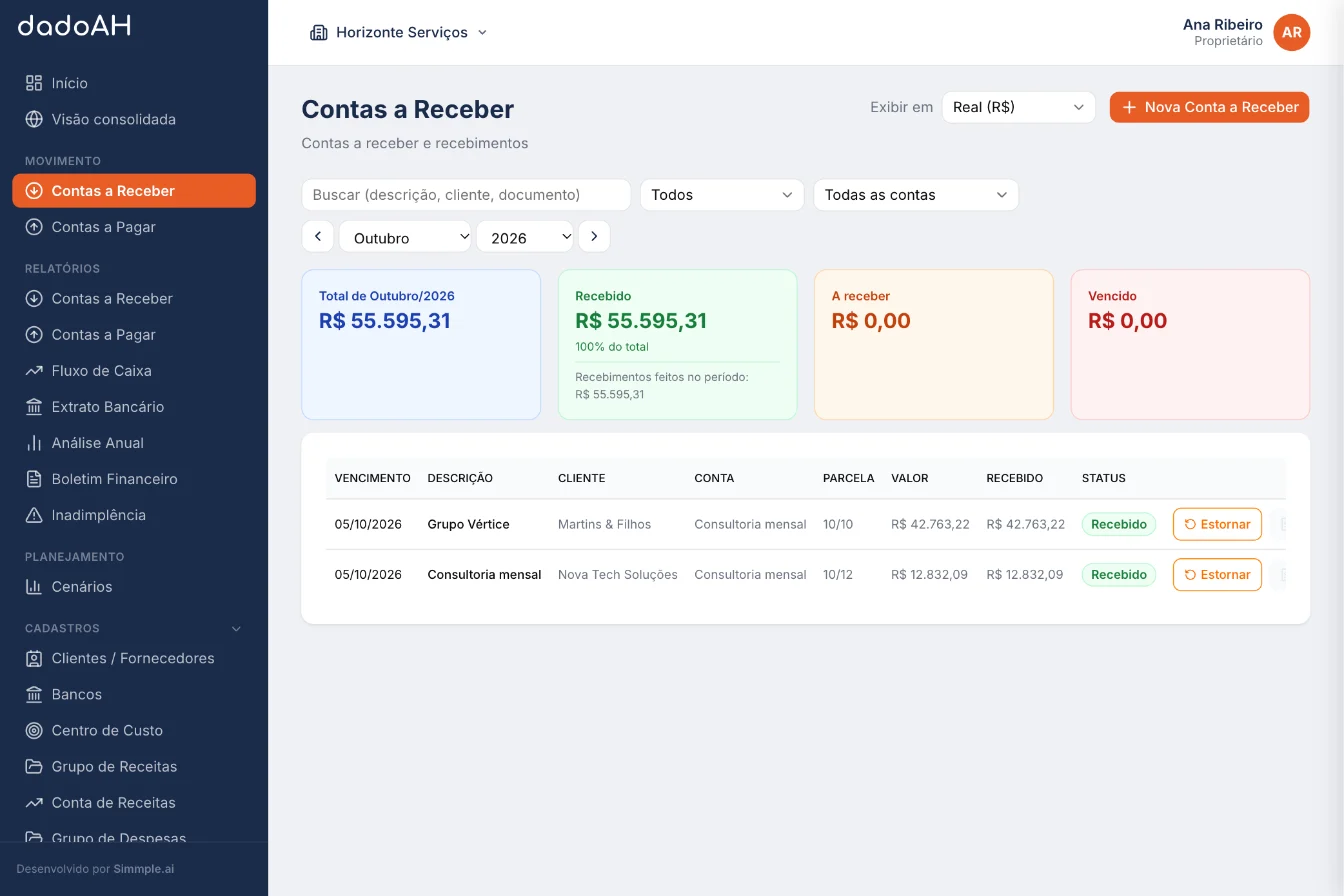Open the 2026 year dropdown

point(525,237)
